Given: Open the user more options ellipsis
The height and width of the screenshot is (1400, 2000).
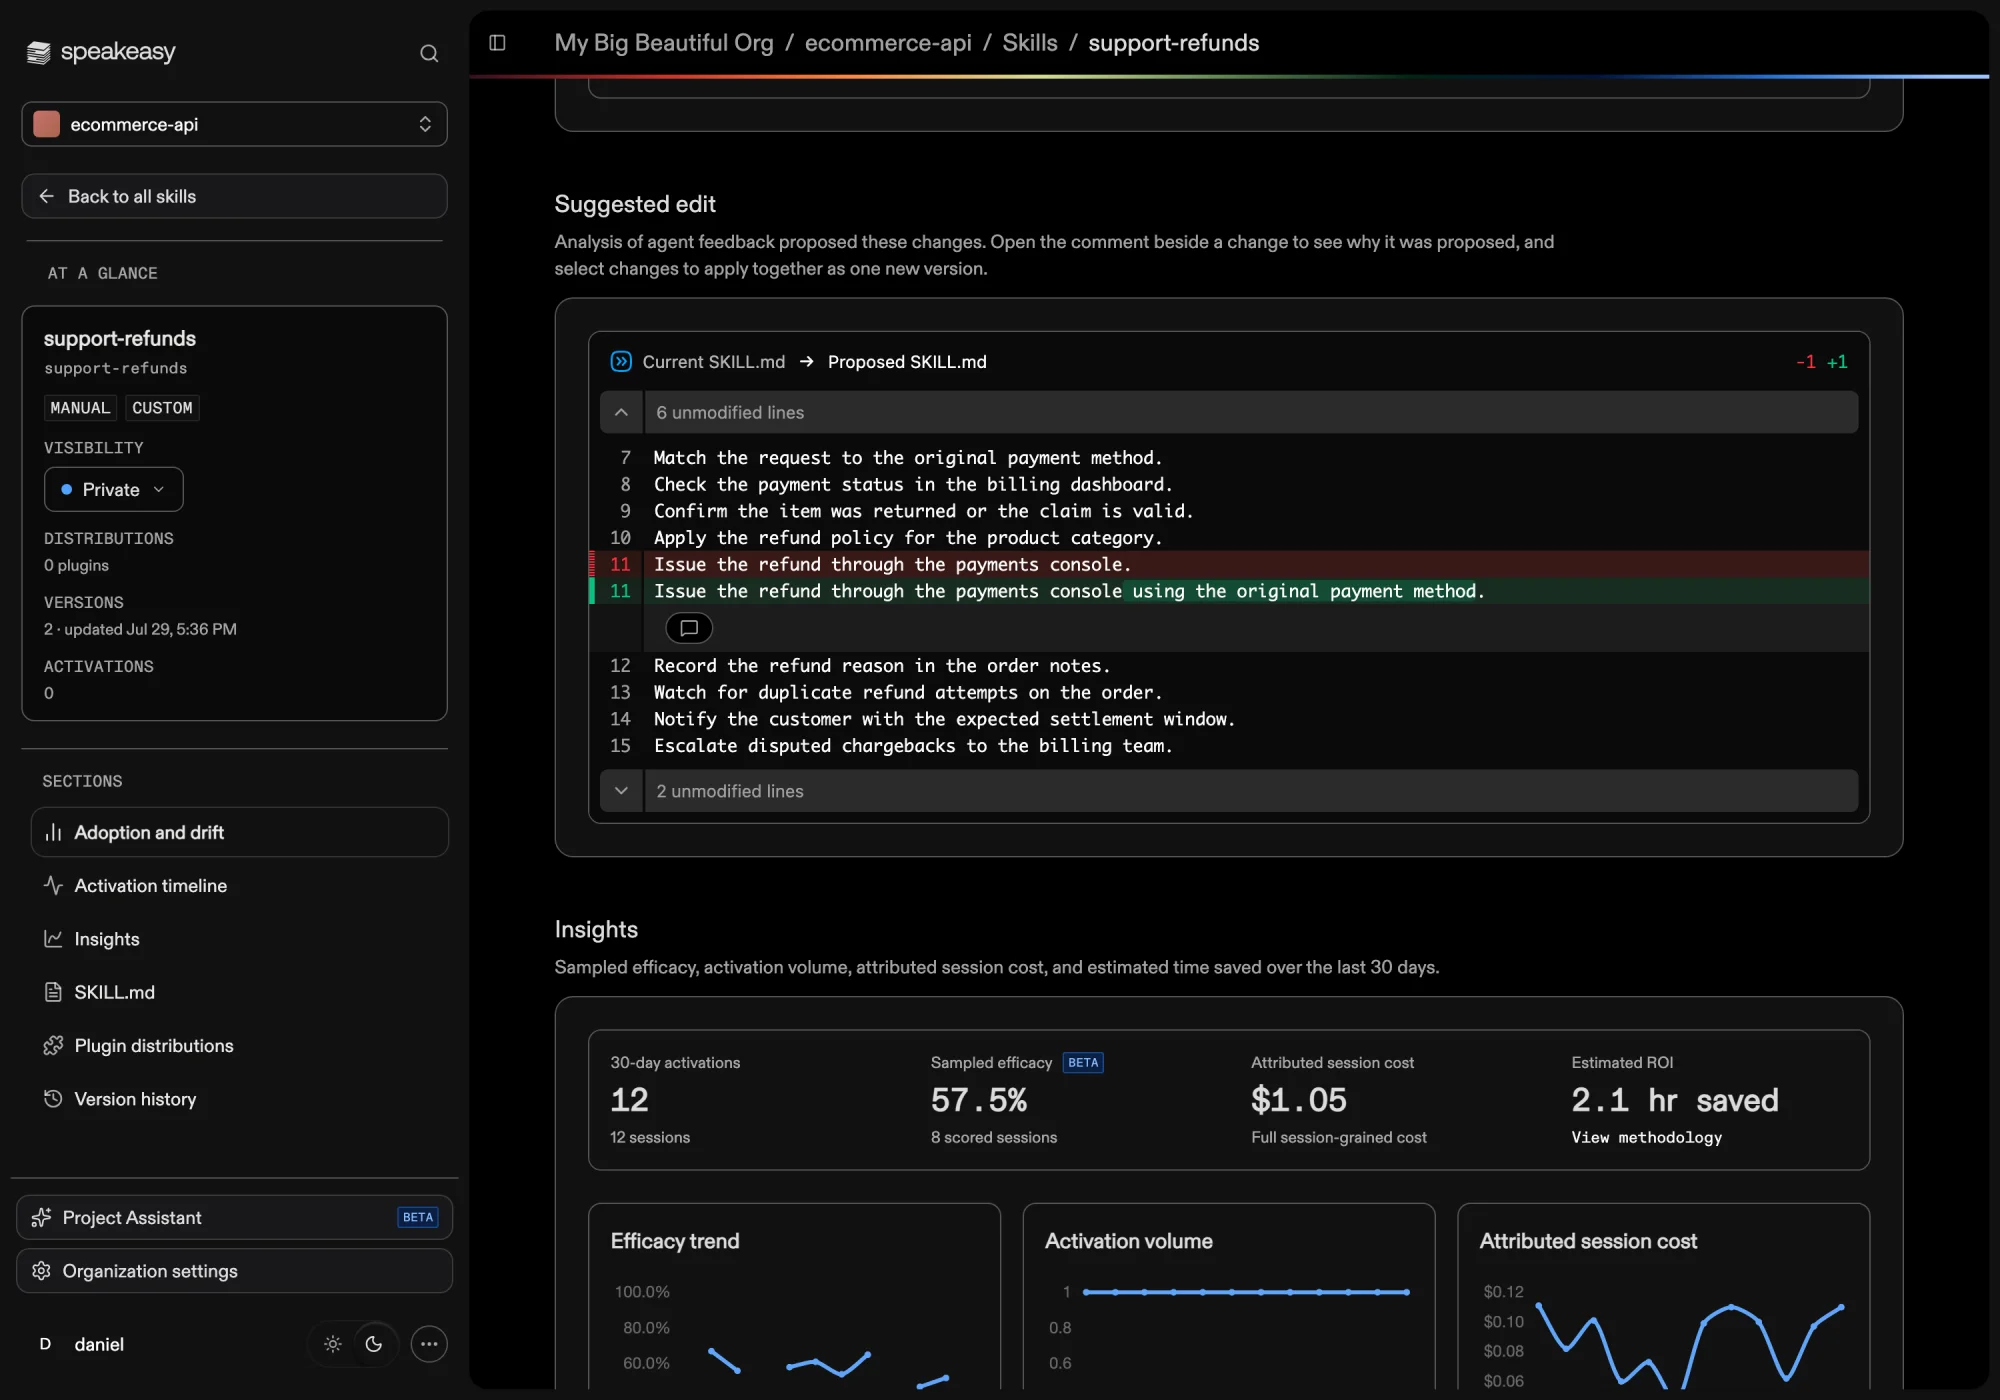Looking at the screenshot, I should (429, 1344).
